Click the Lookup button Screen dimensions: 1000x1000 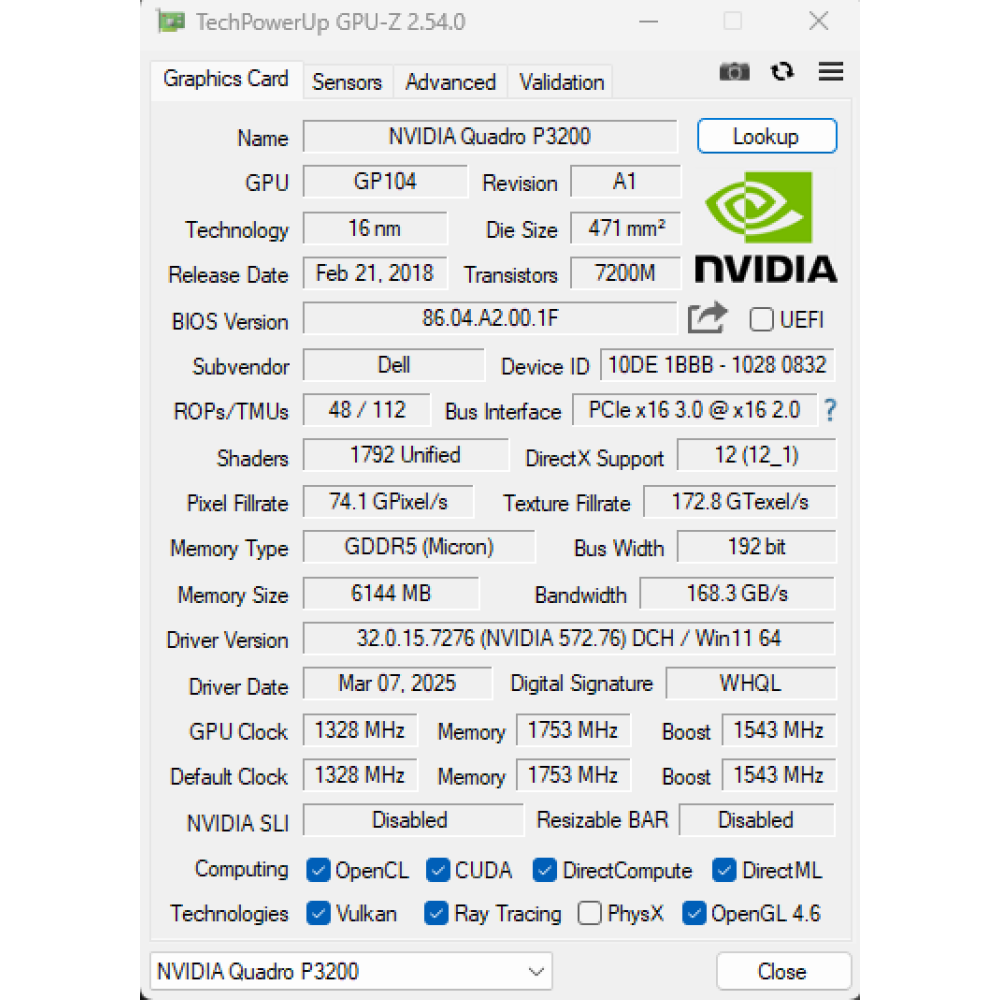(x=767, y=136)
